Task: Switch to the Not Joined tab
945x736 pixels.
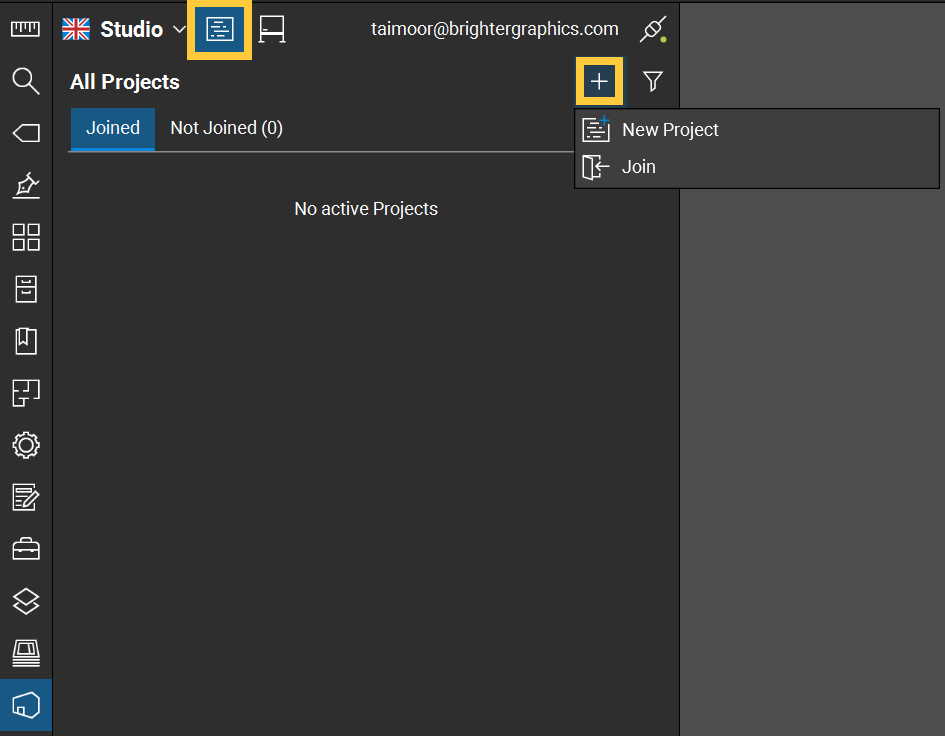Action: (226, 128)
